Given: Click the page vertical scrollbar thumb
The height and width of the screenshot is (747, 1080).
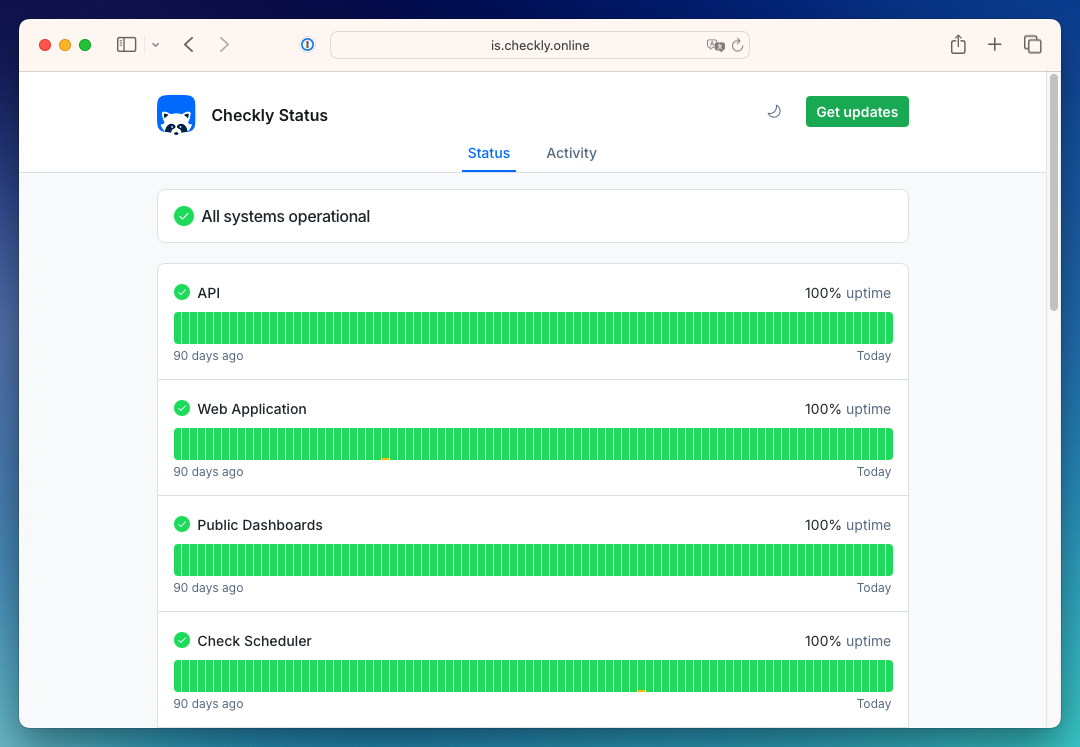Looking at the screenshot, I should click(x=1053, y=193).
